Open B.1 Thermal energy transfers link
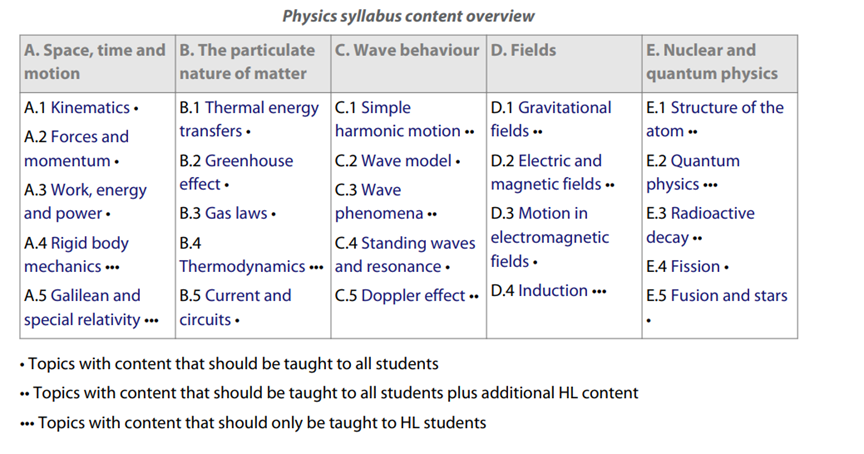Image resolution: width=864 pixels, height=454 pixels. click(249, 120)
